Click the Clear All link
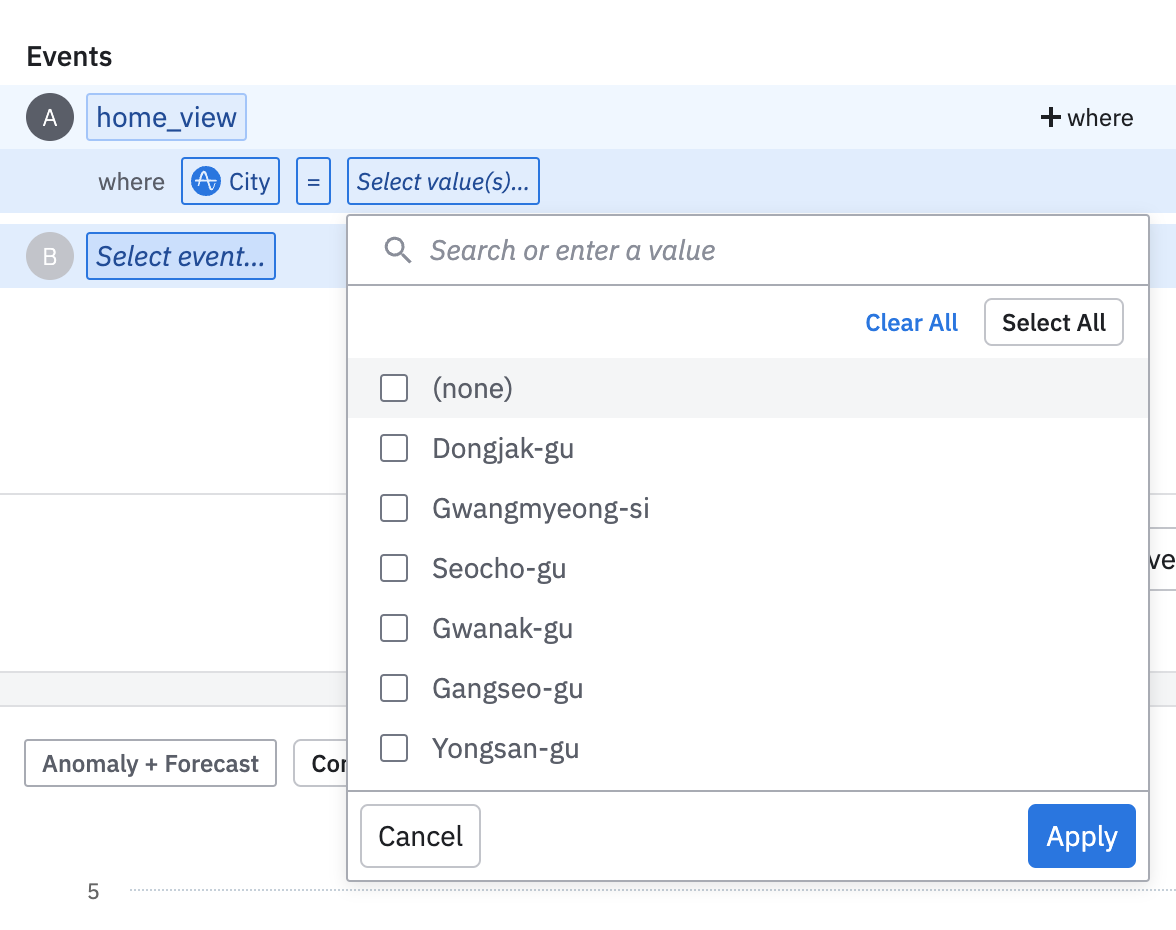 point(911,323)
